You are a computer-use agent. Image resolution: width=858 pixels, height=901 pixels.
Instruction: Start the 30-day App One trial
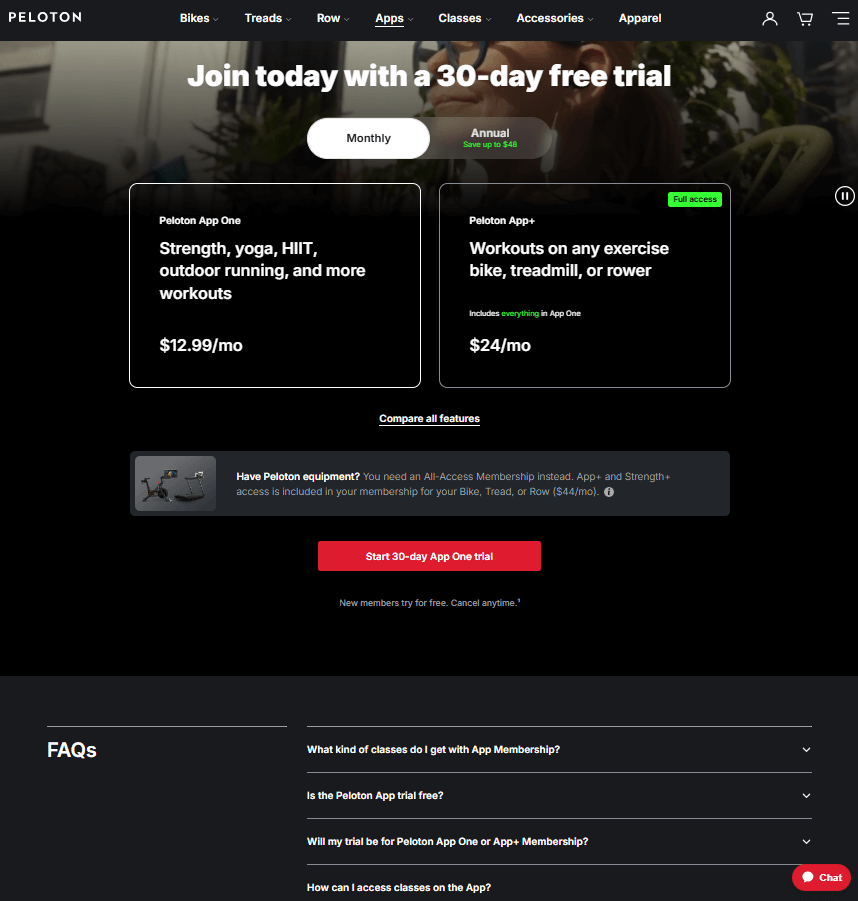tap(429, 556)
